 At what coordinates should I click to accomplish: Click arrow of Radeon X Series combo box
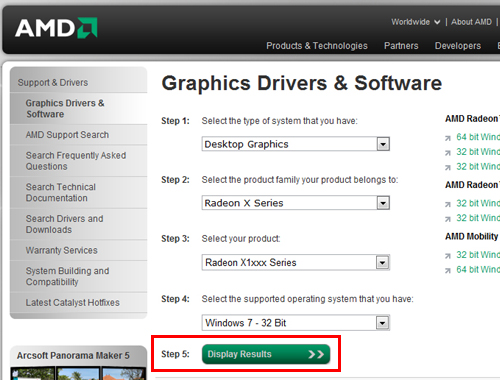[x=383, y=203]
